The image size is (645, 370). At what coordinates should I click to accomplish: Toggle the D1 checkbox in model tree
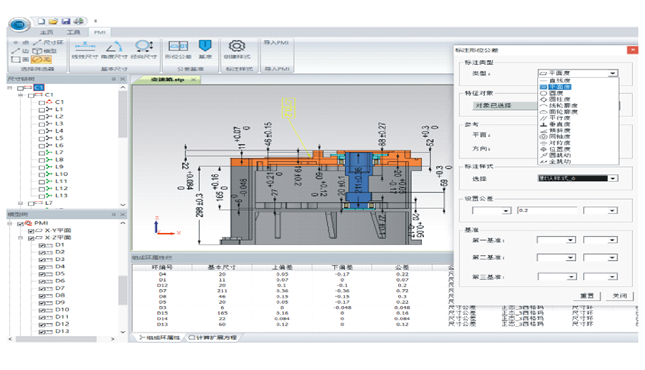click(x=42, y=245)
